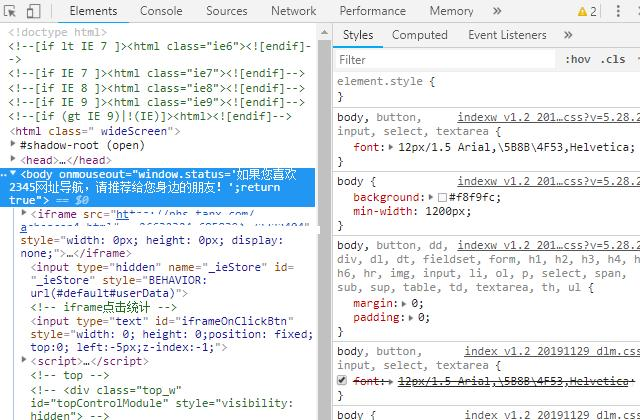The height and width of the screenshot is (420, 640).
Task: Select the commented top_w div node
Action: pos(162,403)
